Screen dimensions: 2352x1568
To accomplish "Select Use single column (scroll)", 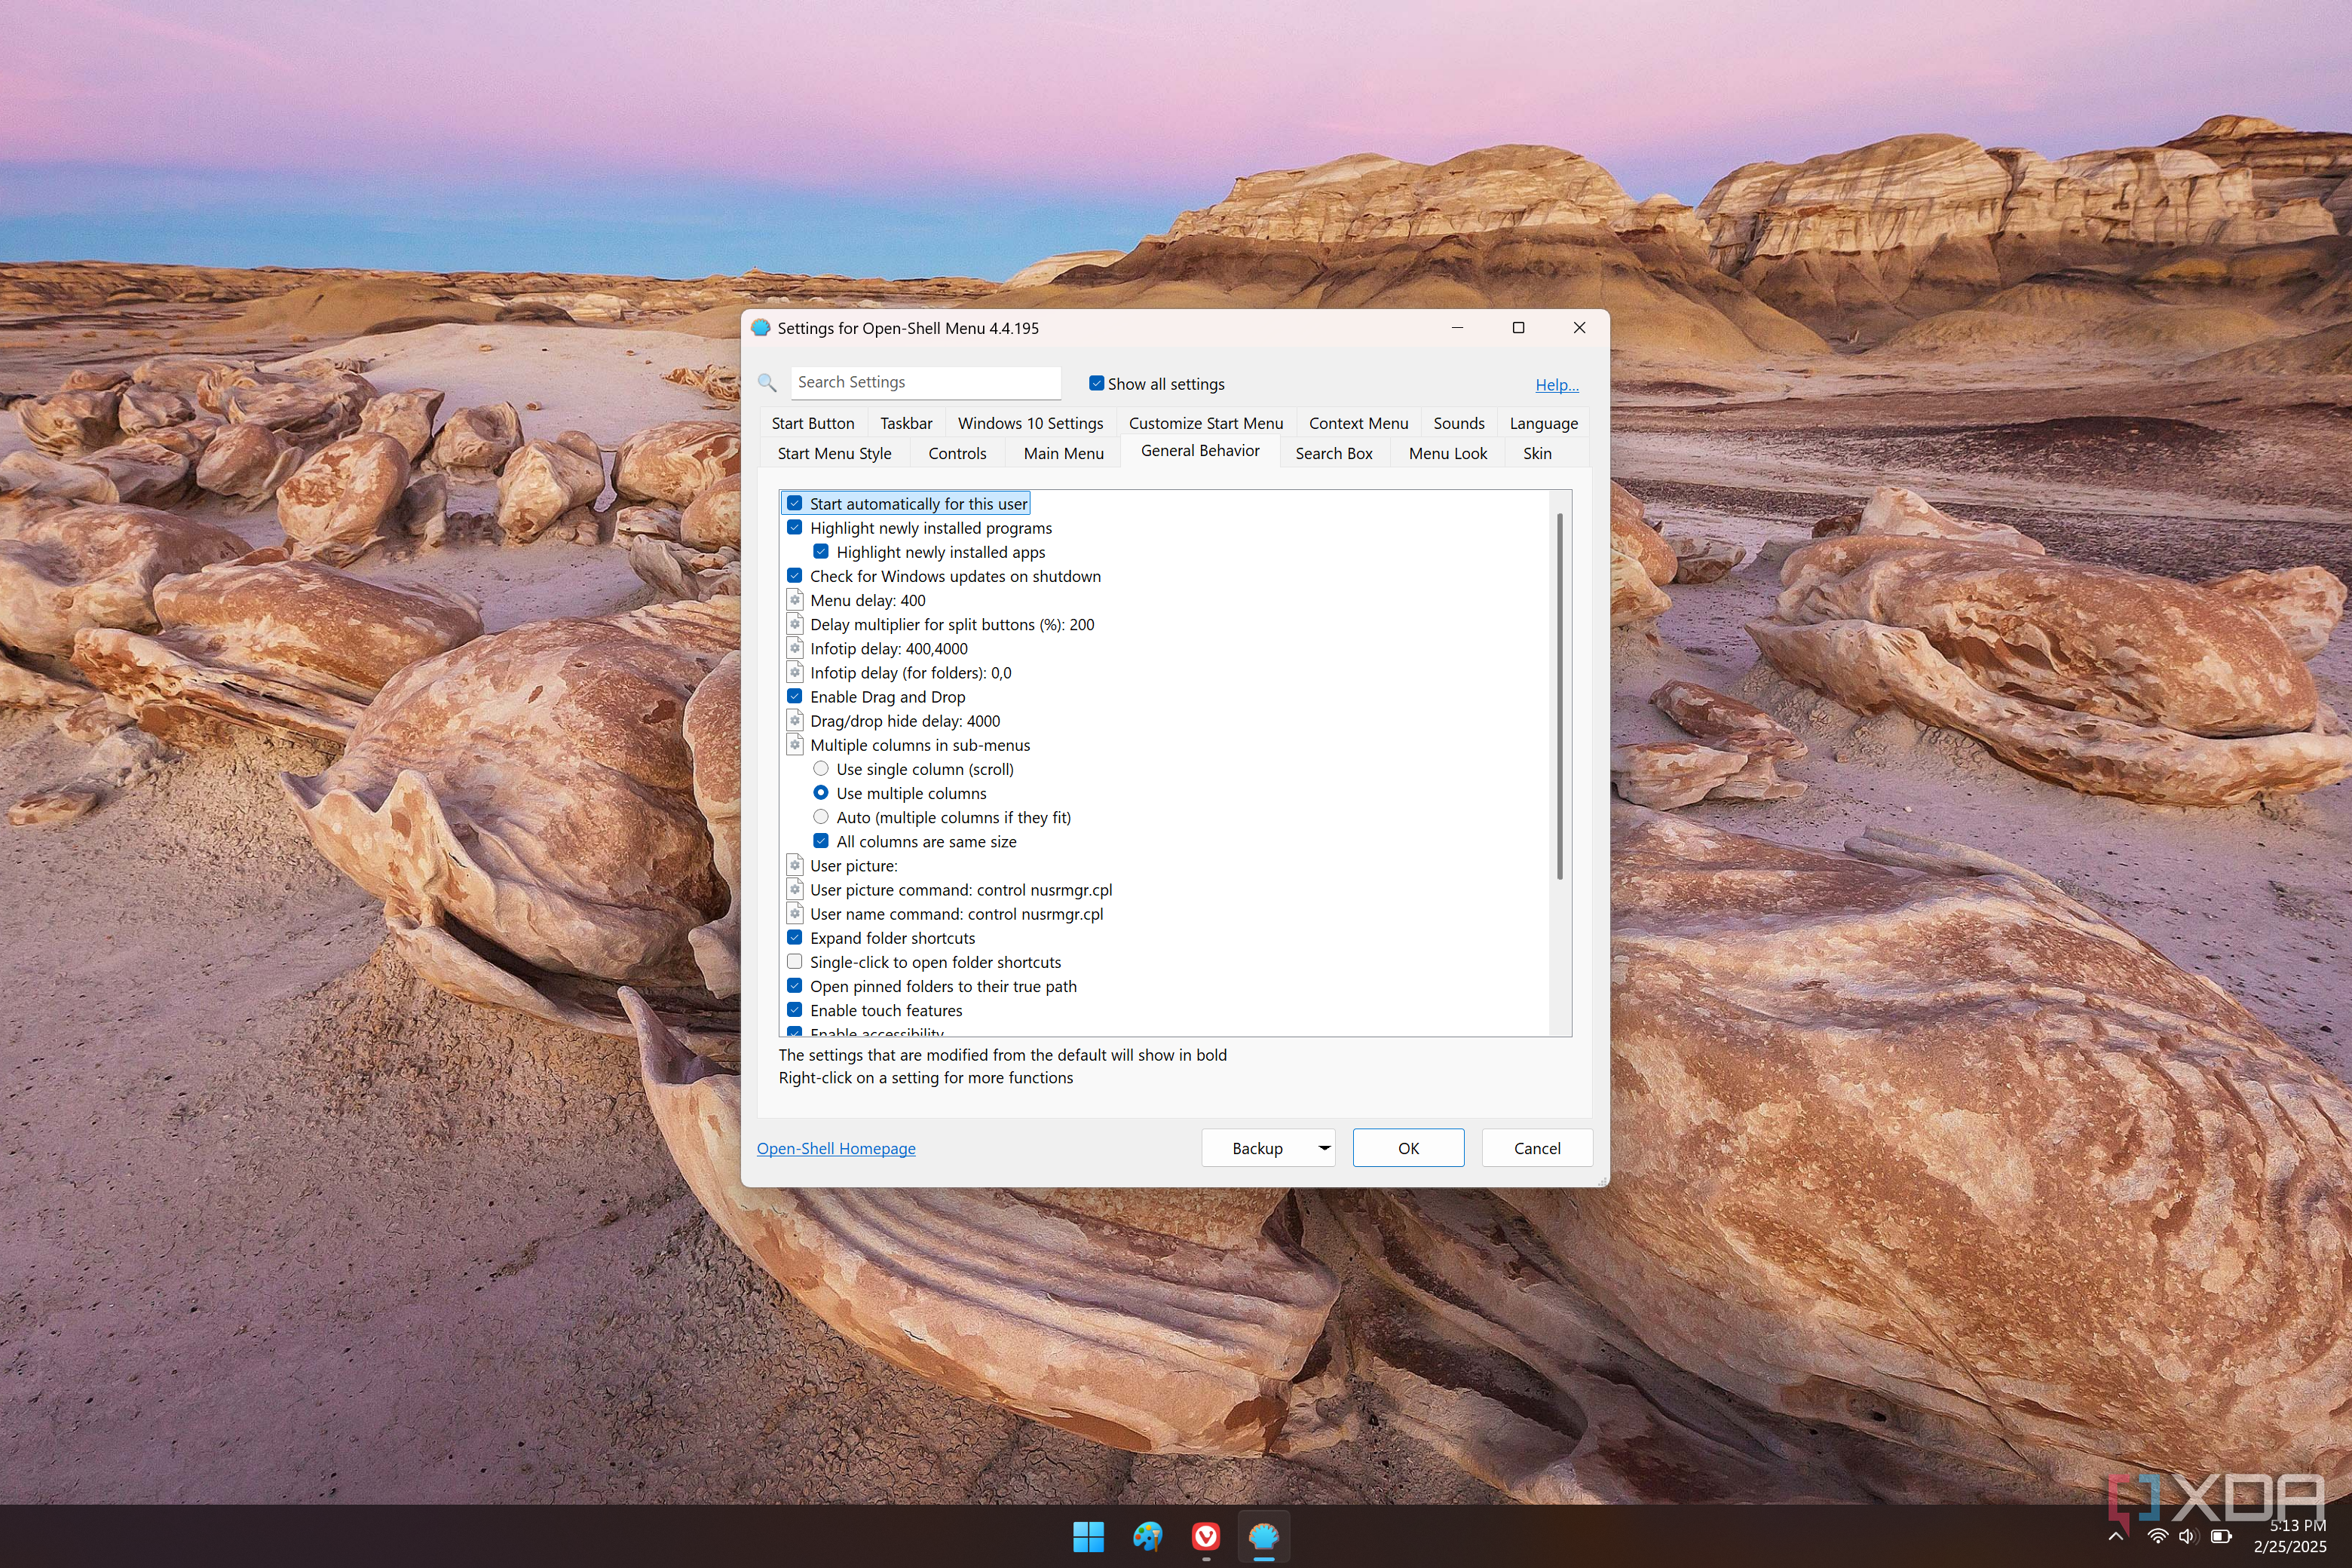I will click(x=821, y=768).
